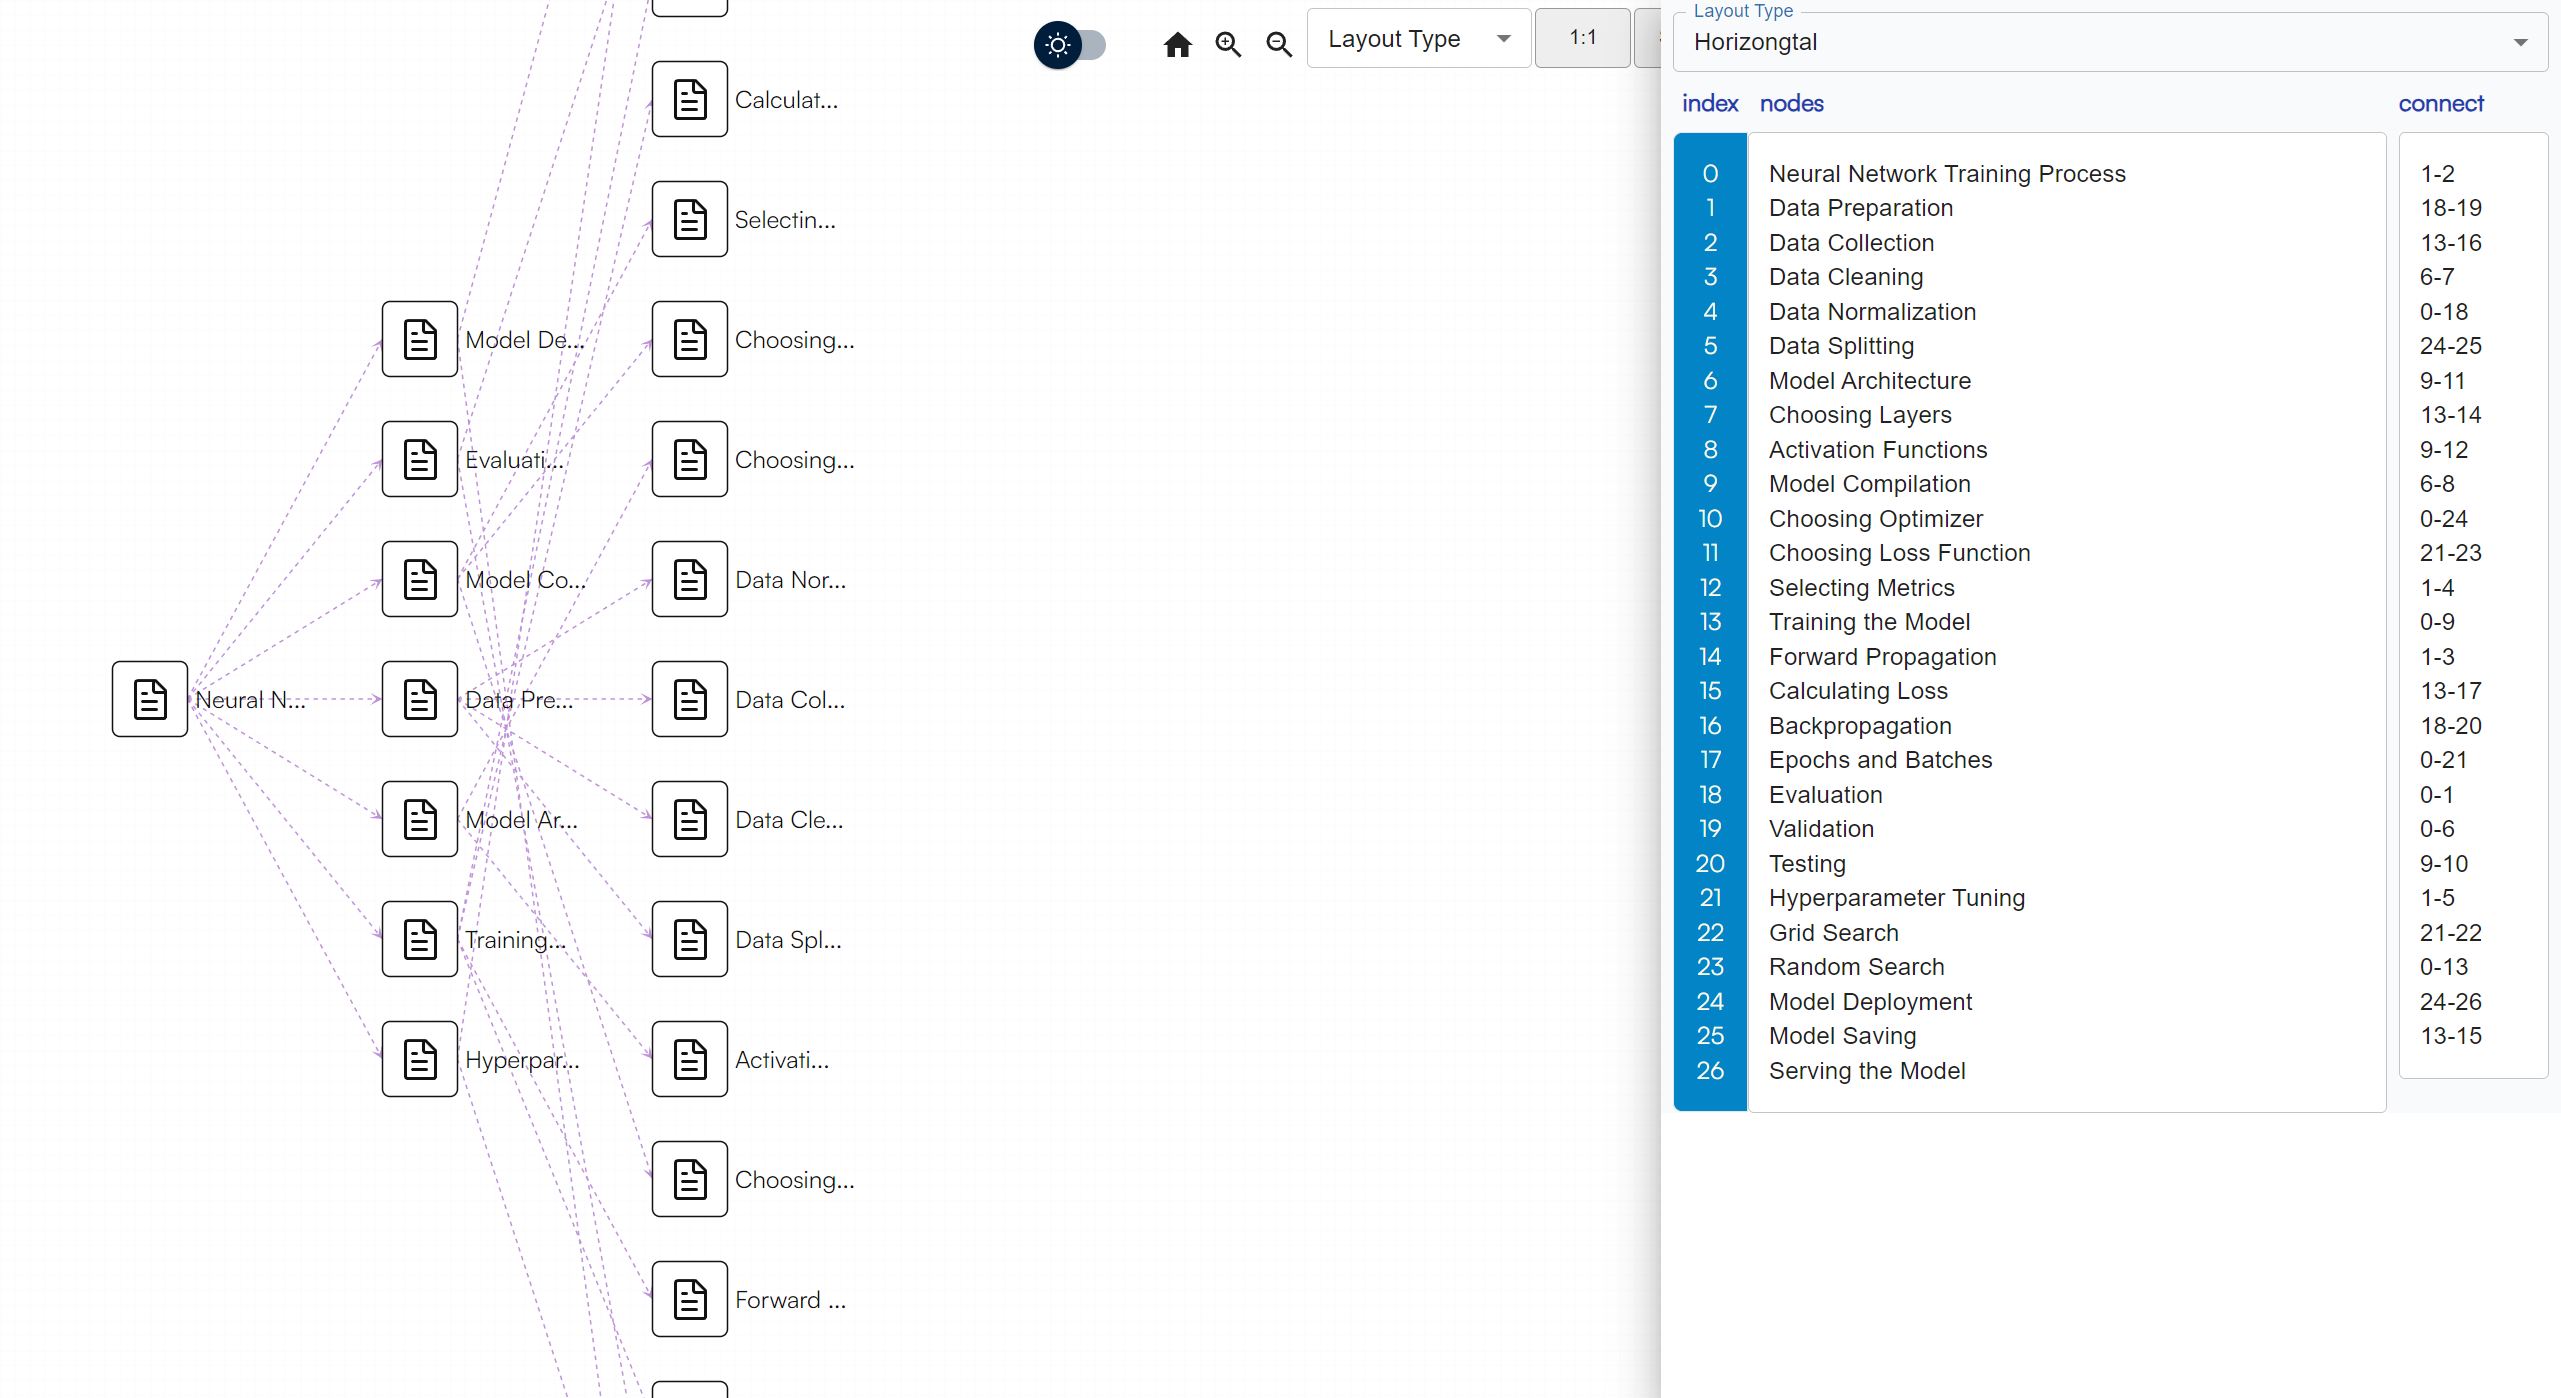
Task: Toggle the light/dark theme switch
Action: (1069, 45)
